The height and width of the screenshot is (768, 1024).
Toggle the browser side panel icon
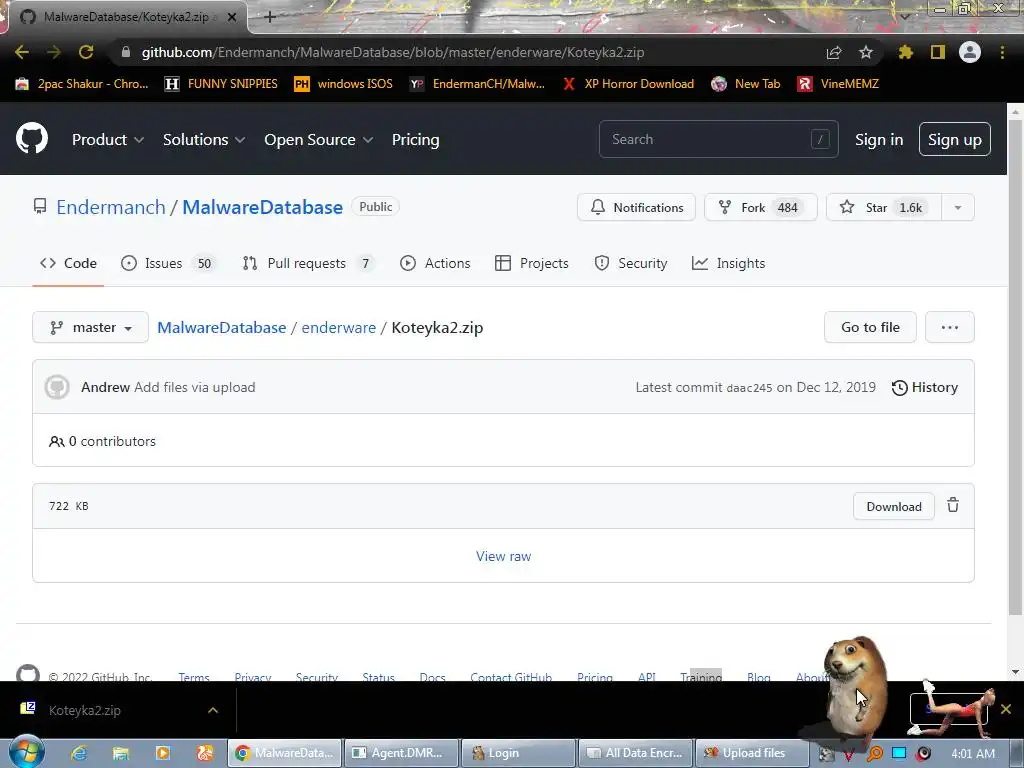pyautogui.click(x=938, y=52)
